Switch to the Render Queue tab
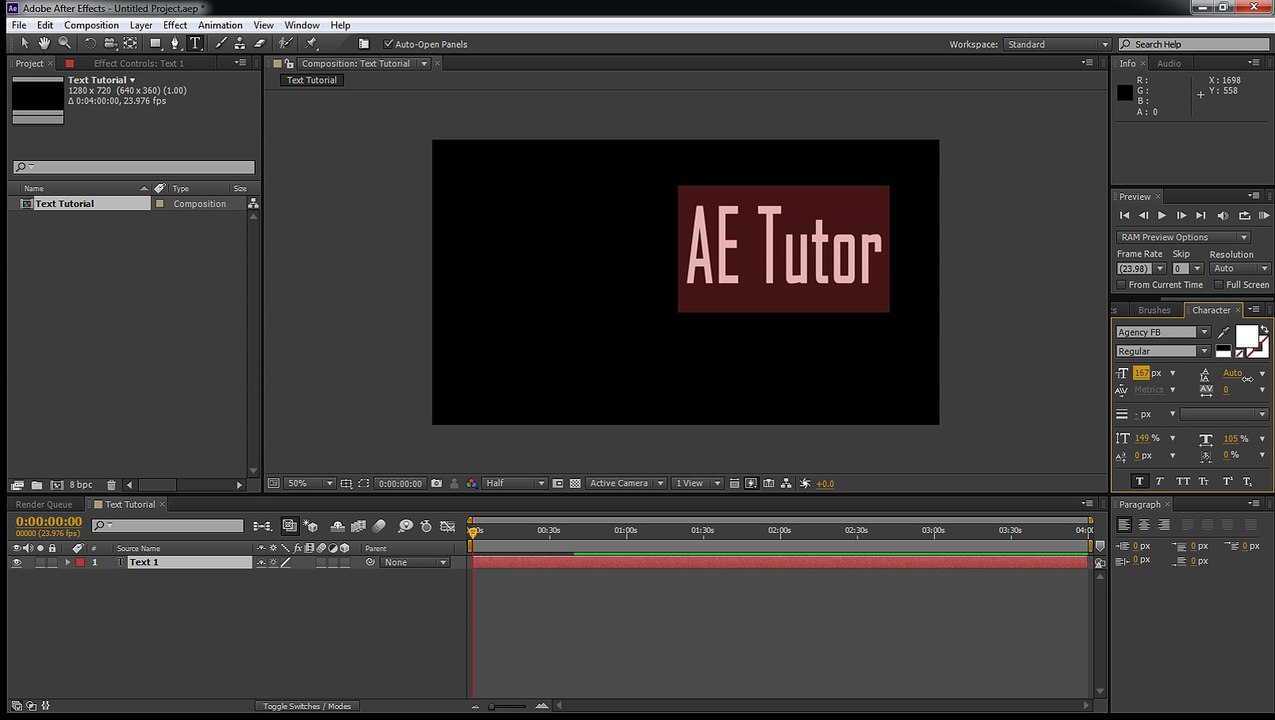 [44, 504]
